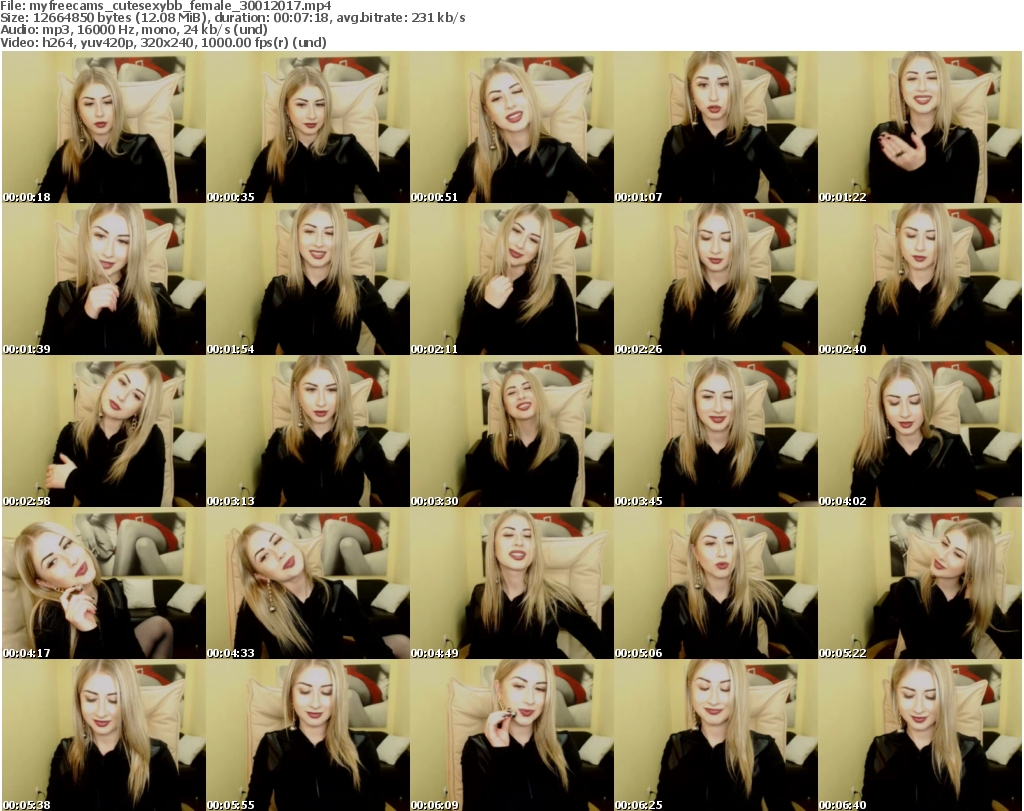Click the 'File:' header line with the .mp4 name

(x=166, y=6)
